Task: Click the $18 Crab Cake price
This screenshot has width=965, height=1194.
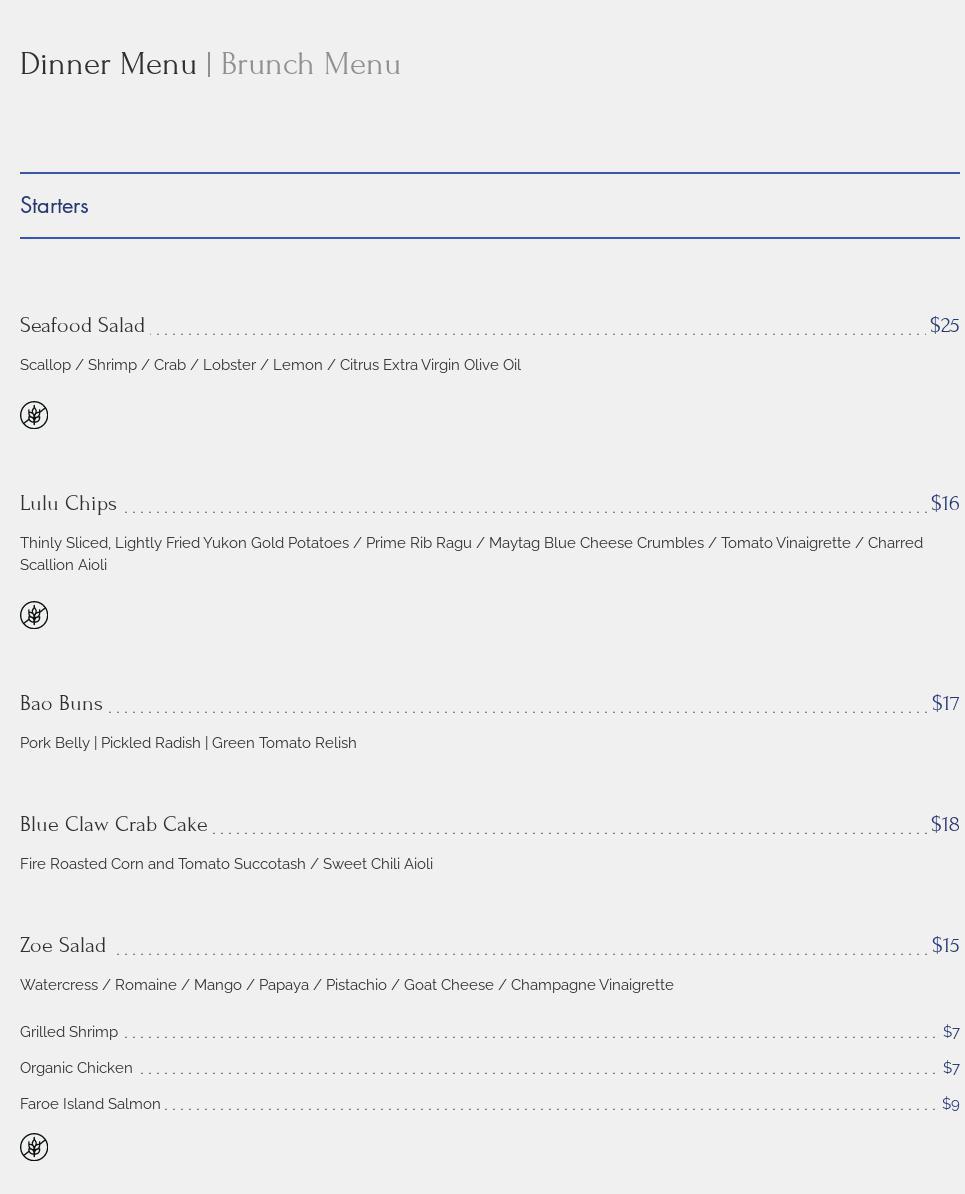Action: coord(944,825)
